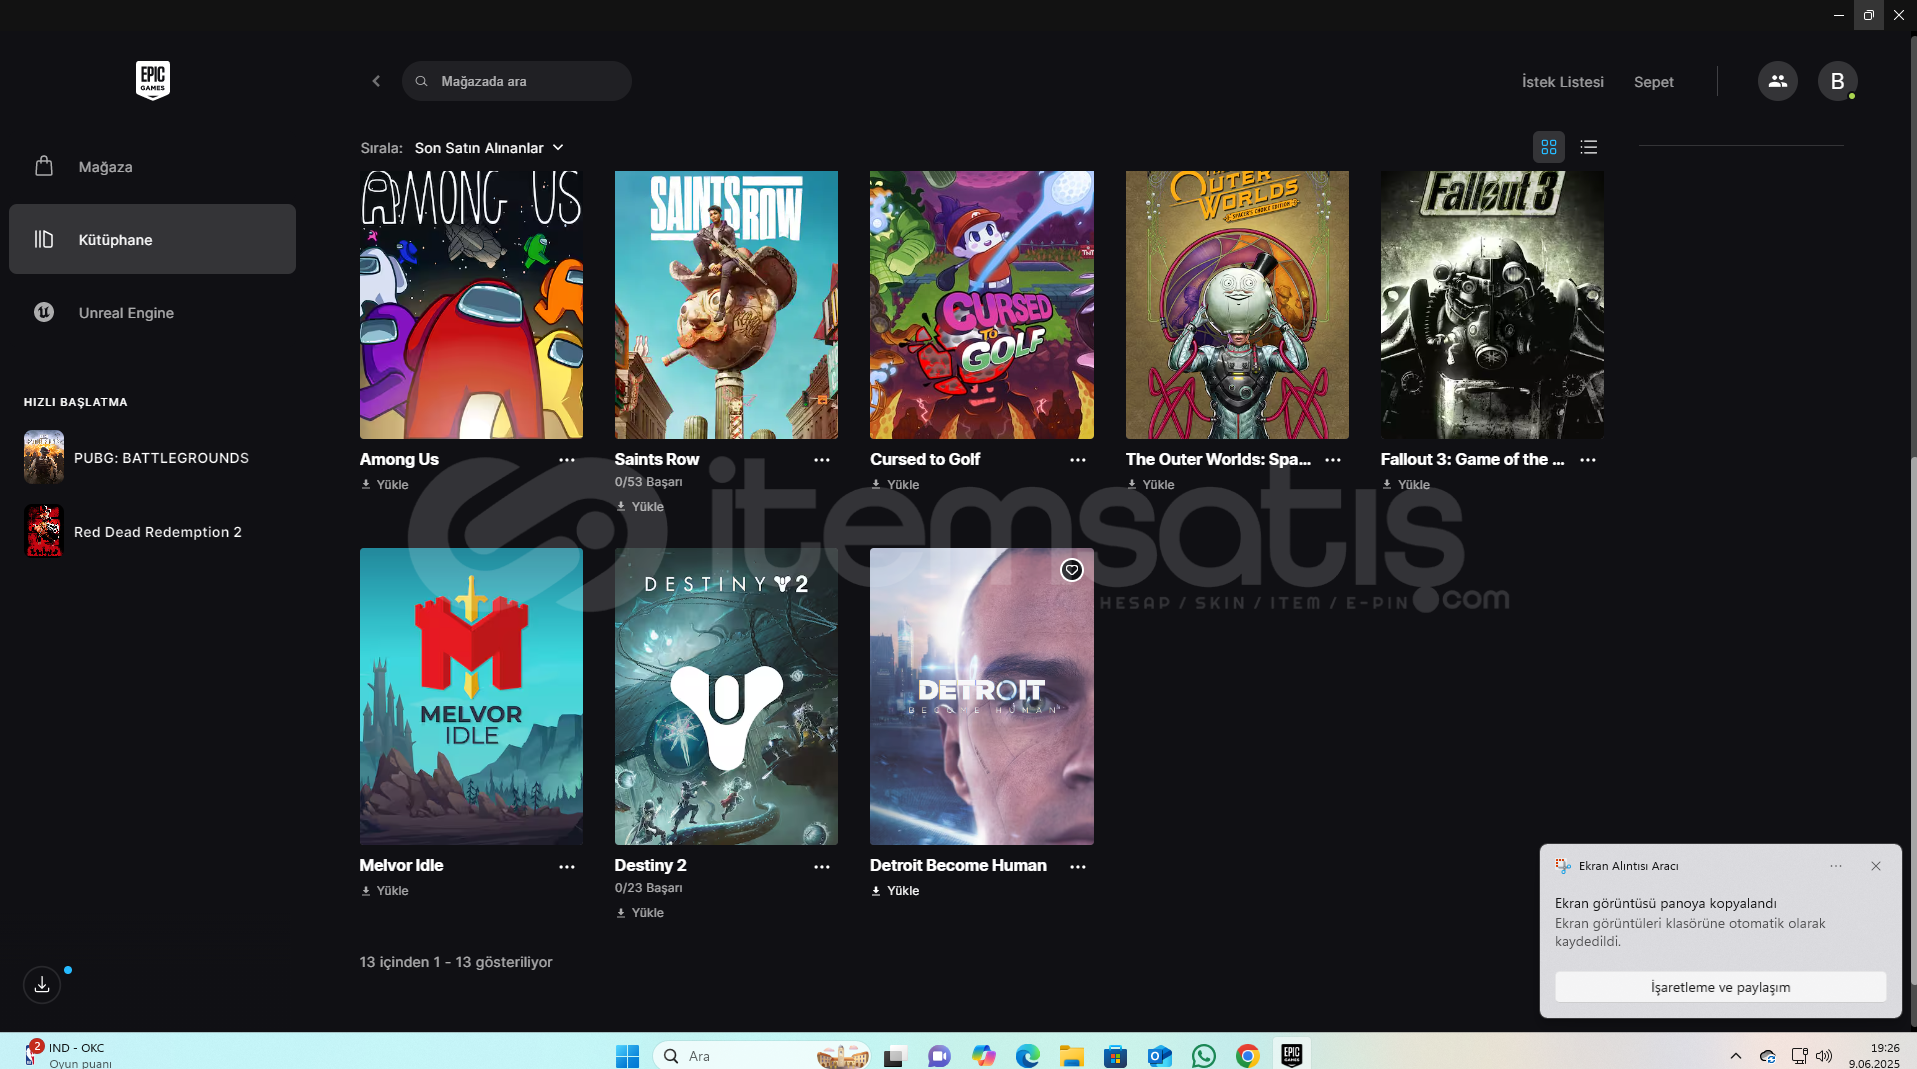Open the friends list icon
The width and height of the screenshot is (1917, 1069).
(1777, 81)
